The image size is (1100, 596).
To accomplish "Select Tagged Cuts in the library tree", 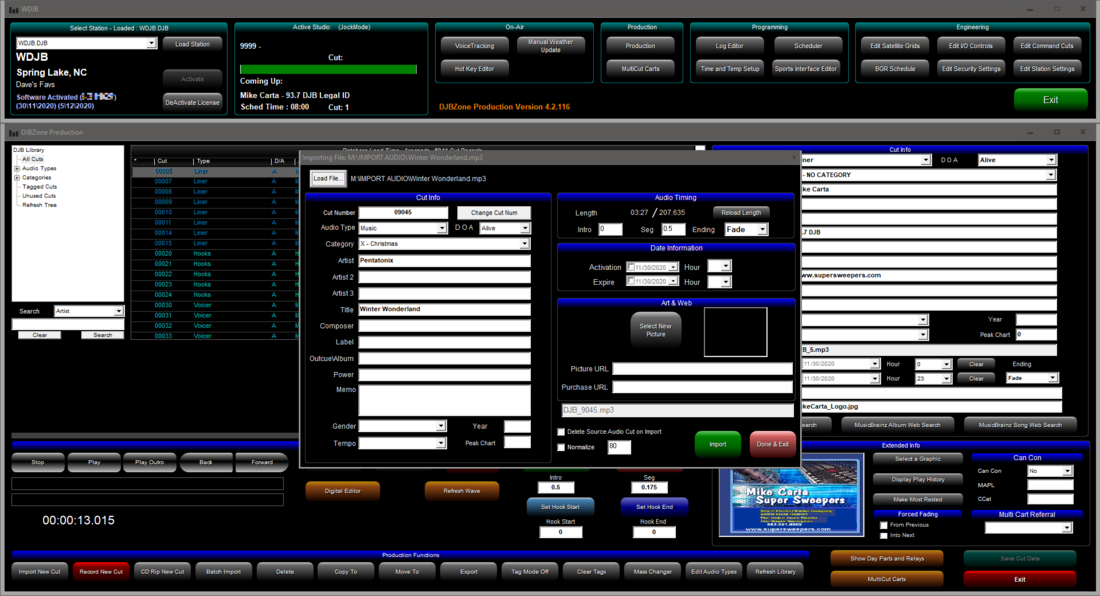I will pyautogui.click(x=39, y=187).
